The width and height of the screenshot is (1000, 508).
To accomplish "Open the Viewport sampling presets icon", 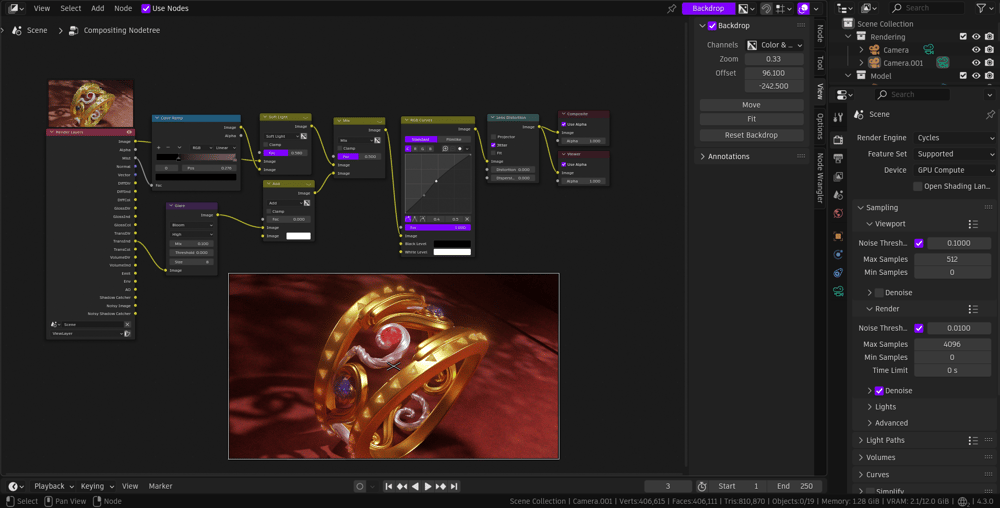I will 973,224.
